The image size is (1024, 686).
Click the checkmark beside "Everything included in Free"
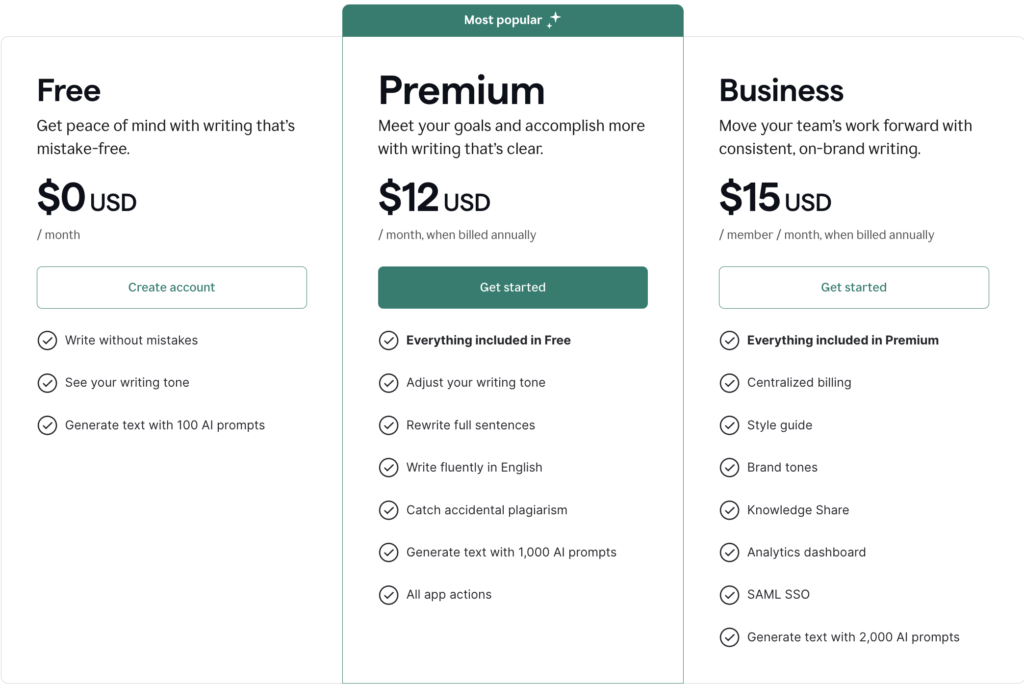click(389, 340)
